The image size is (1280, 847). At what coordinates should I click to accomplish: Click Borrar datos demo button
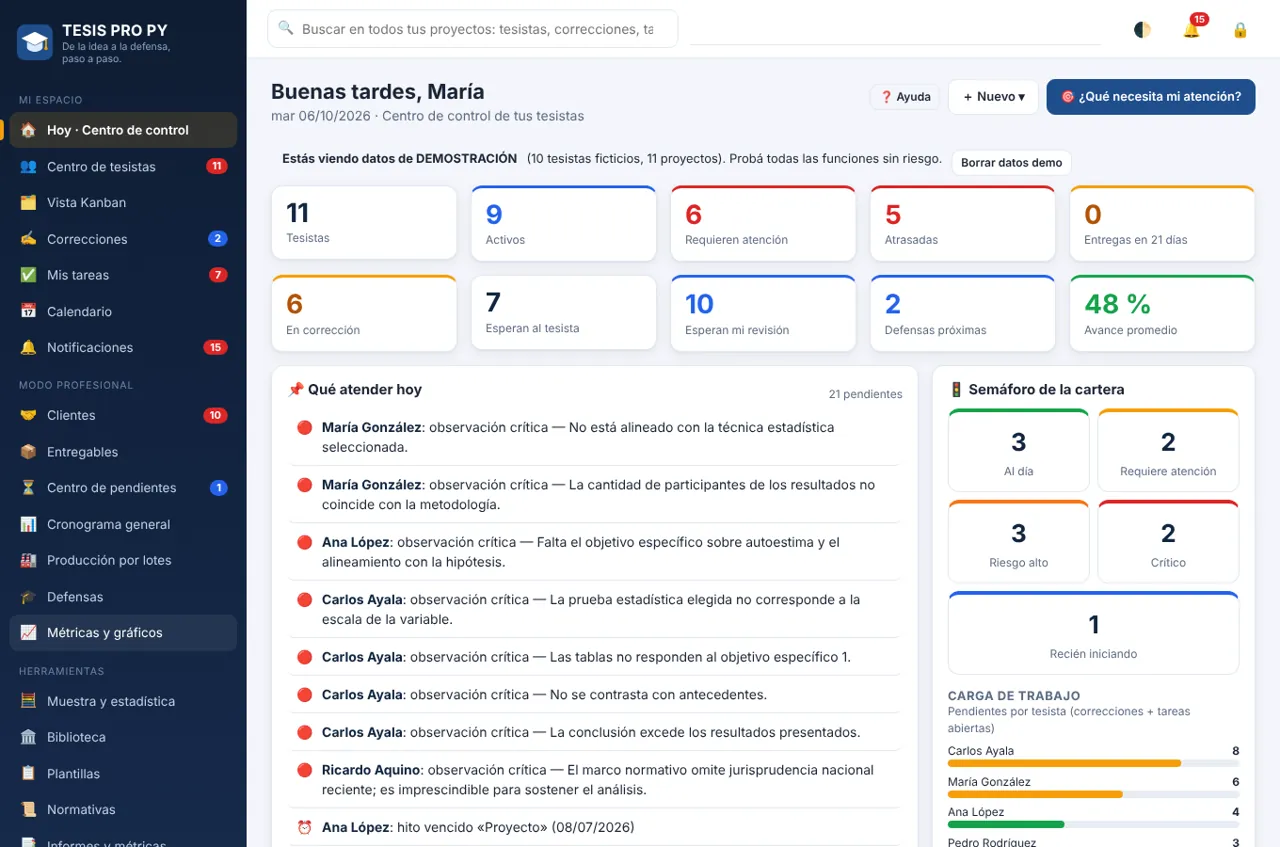point(1011,163)
